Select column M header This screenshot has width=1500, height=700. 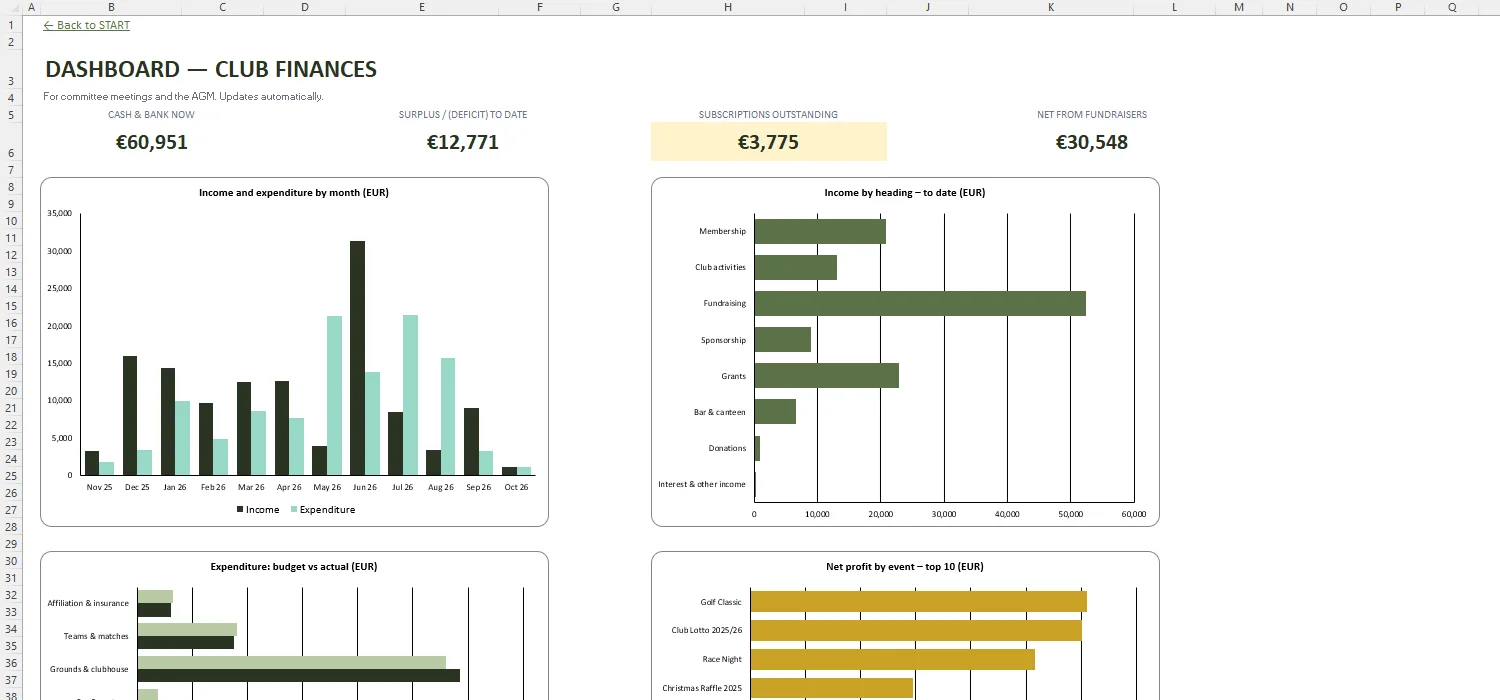tap(1239, 7)
